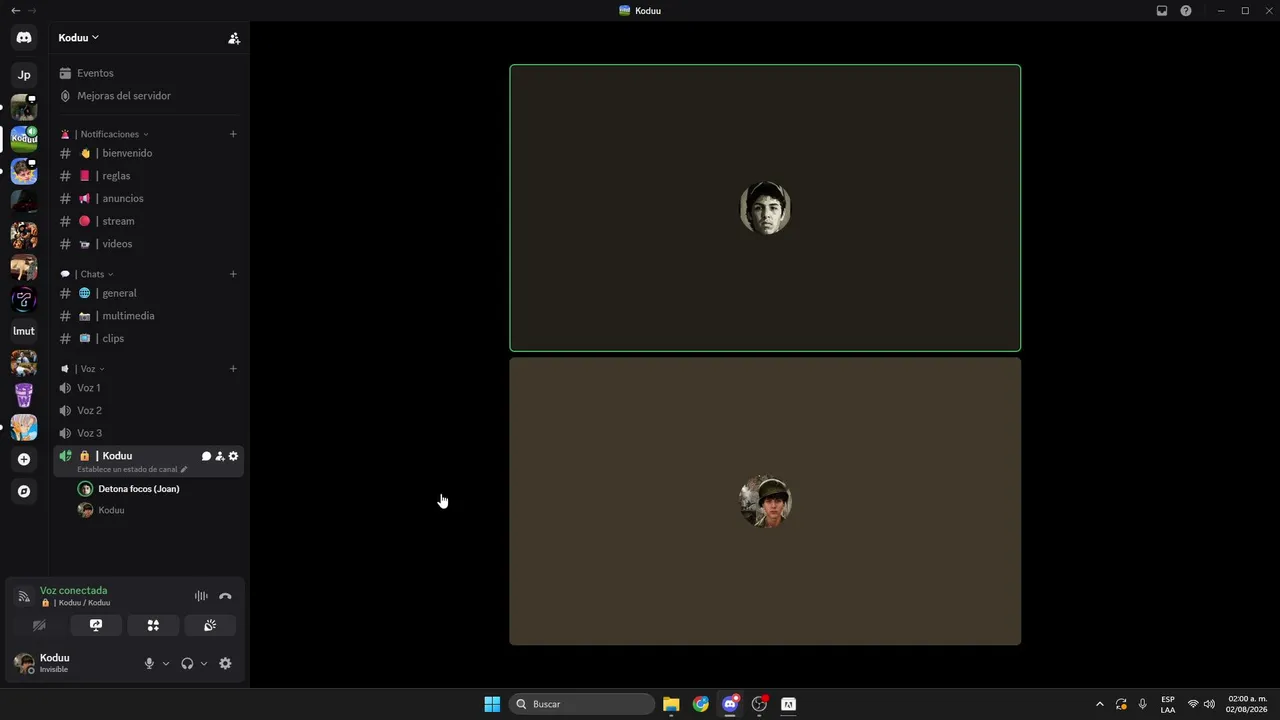The width and height of the screenshot is (1280, 720).
Task: Open noise suppression options
Action: tap(201, 596)
